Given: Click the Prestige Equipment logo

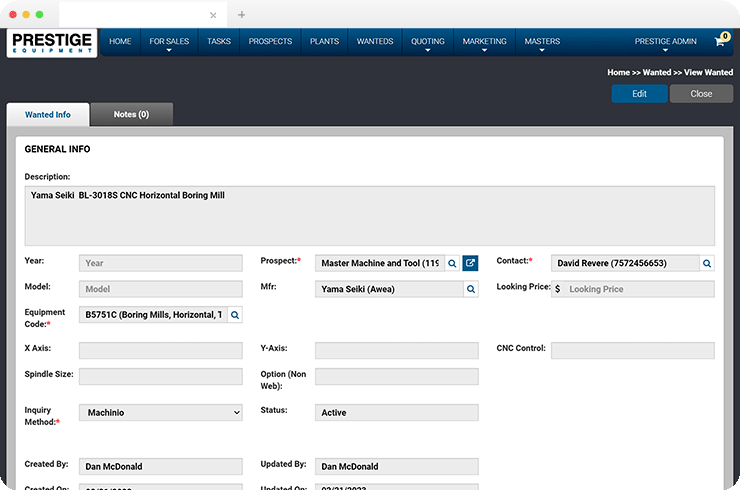Looking at the screenshot, I should pos(52,43).
